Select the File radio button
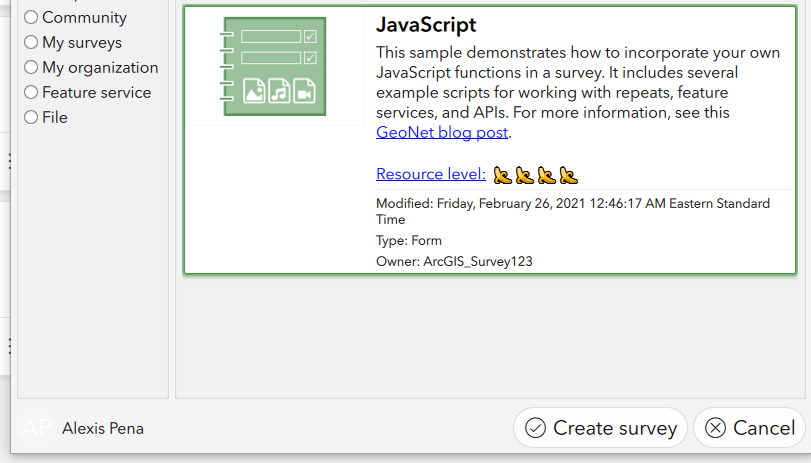811x463 pixels. (31, 118)
